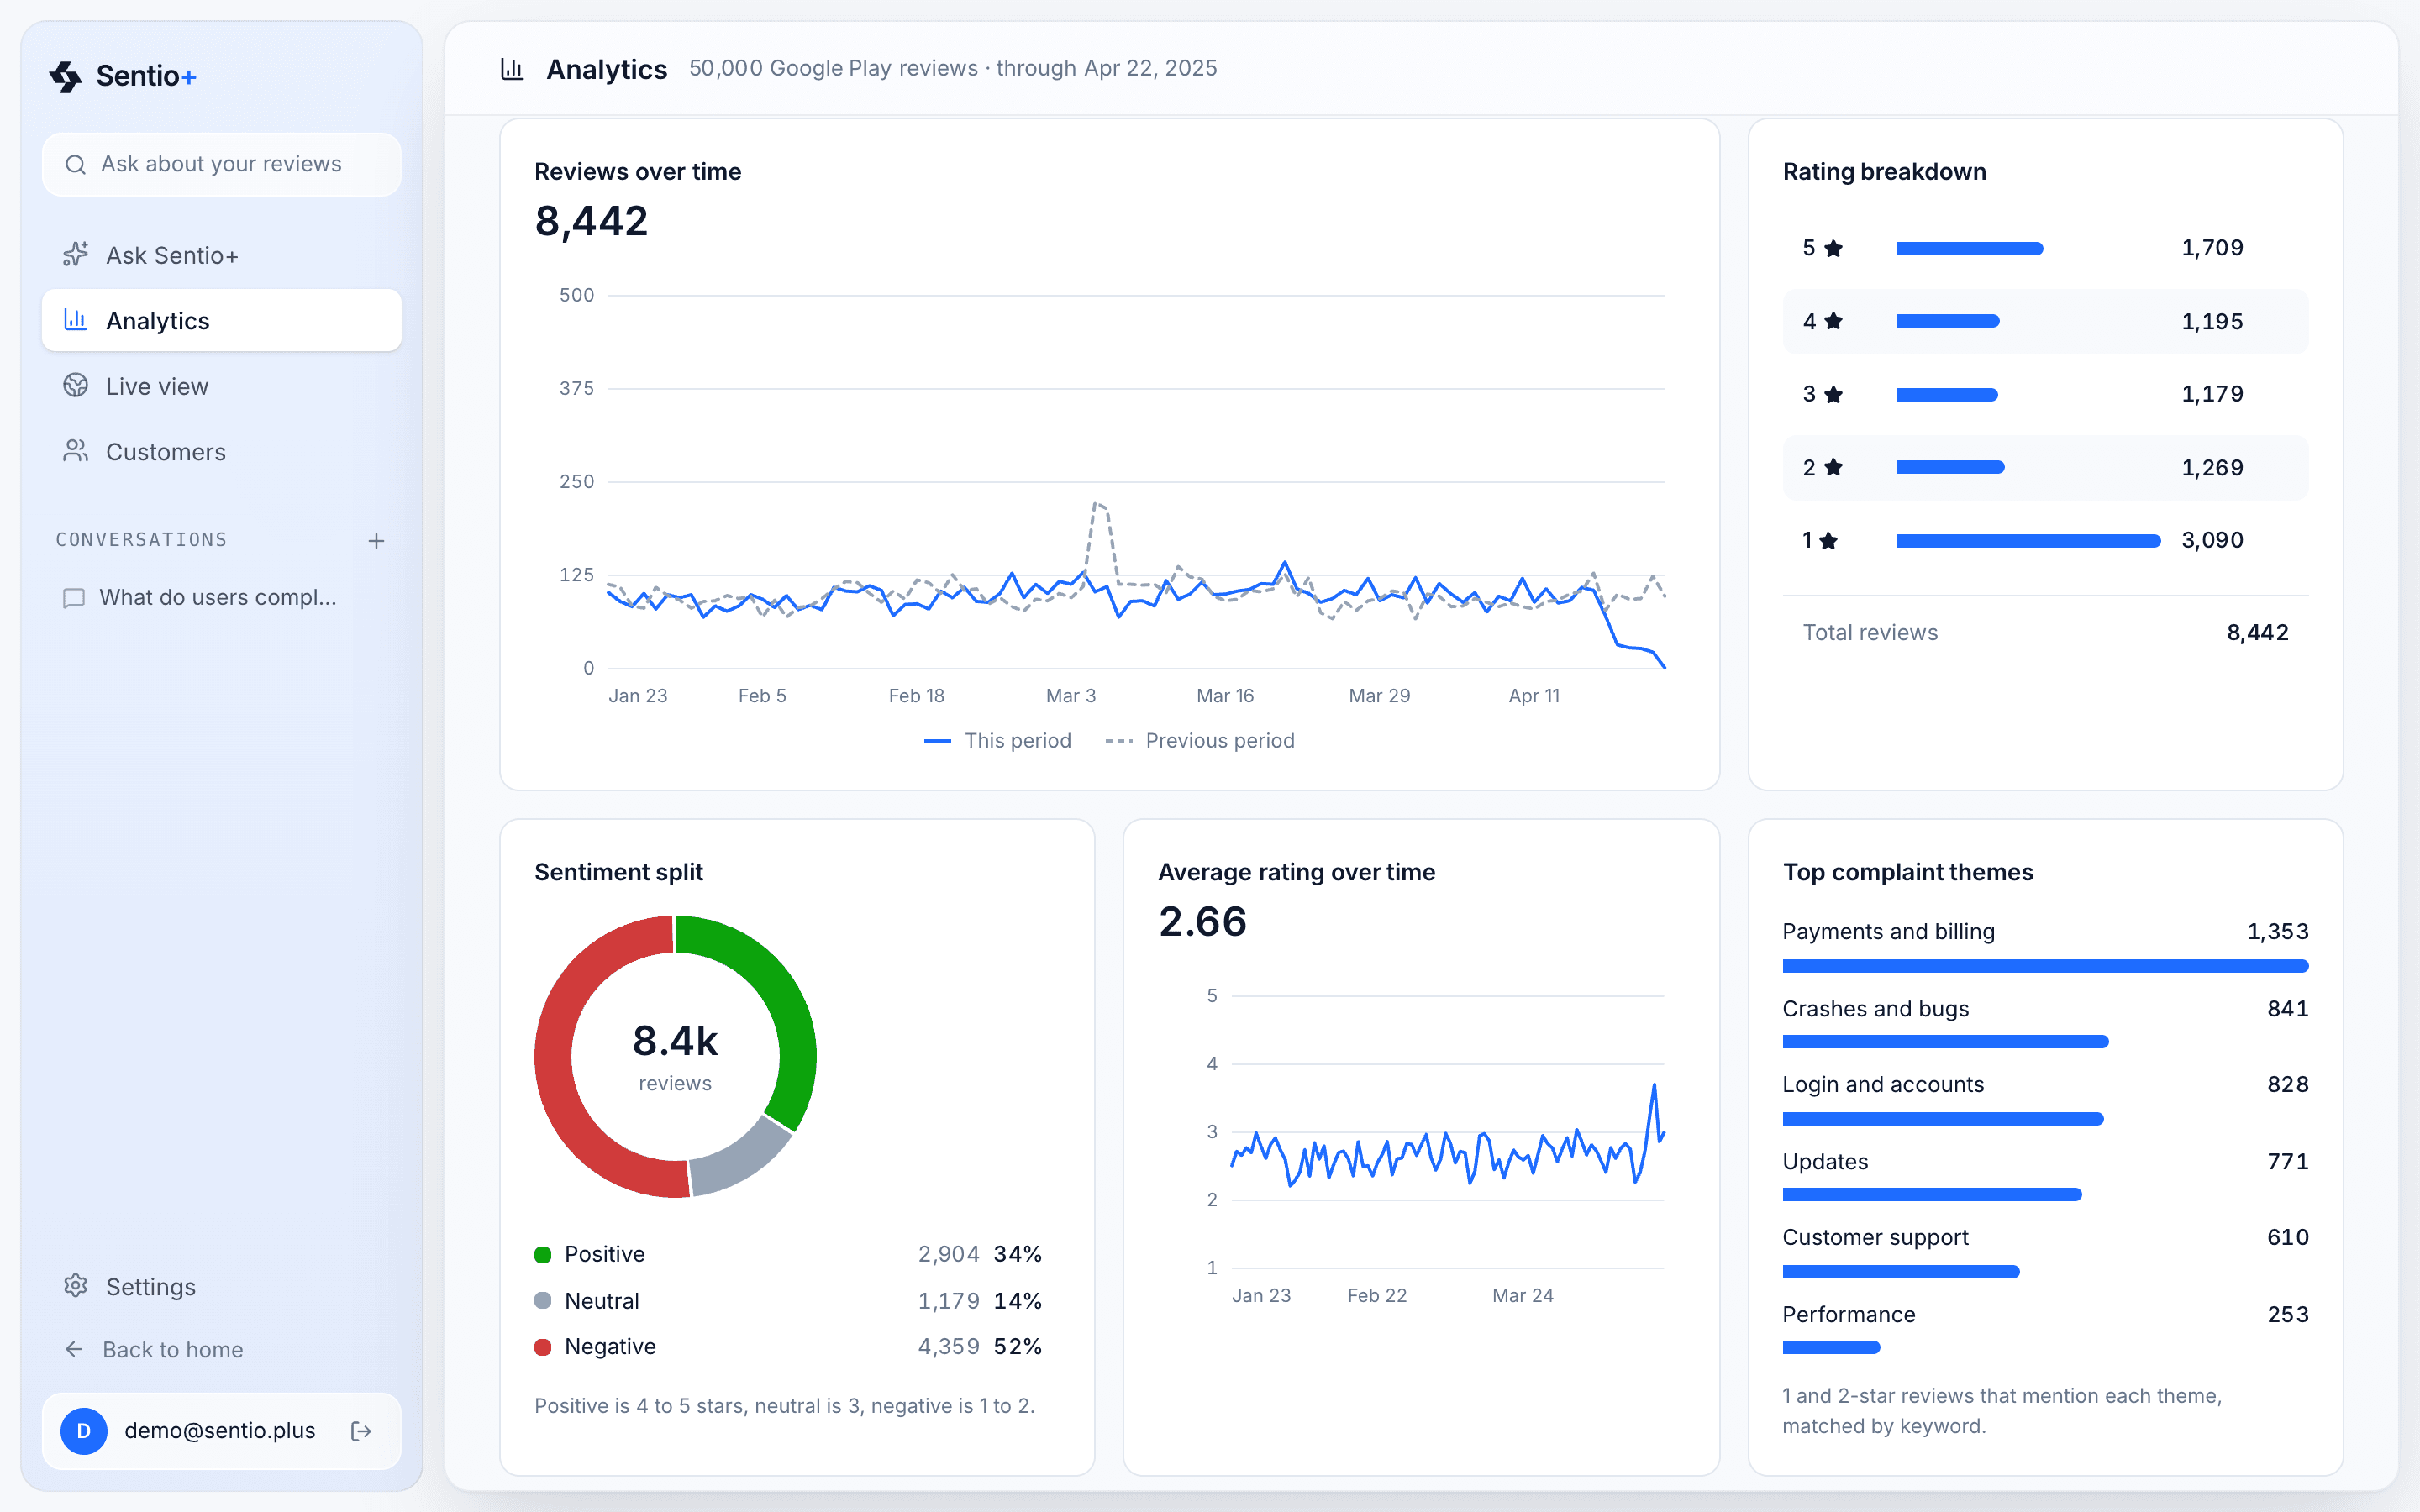The width and height of the screenshot is (2420, 1512).
Task: Open Ask Sentio+ page
Action: click(x=222, y=255)
